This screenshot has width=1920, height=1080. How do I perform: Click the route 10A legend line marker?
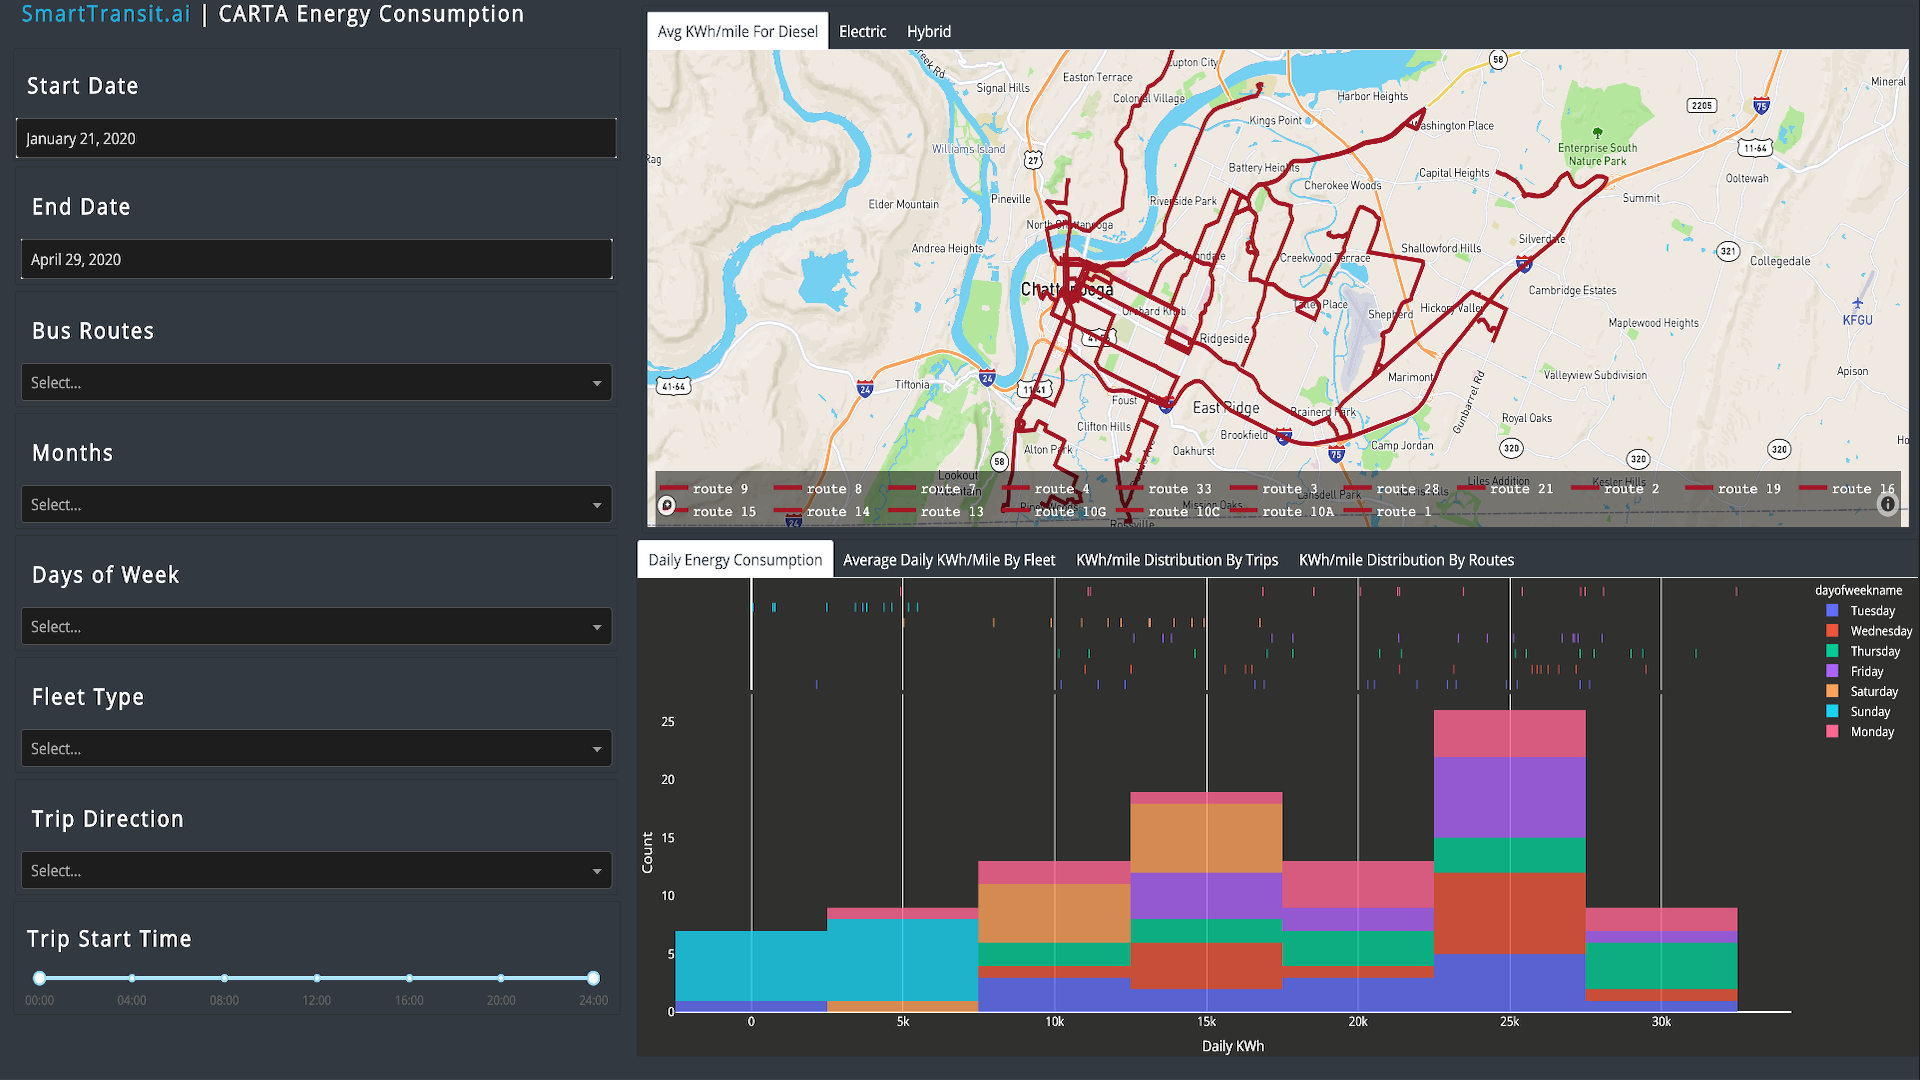pos(1243,511)
